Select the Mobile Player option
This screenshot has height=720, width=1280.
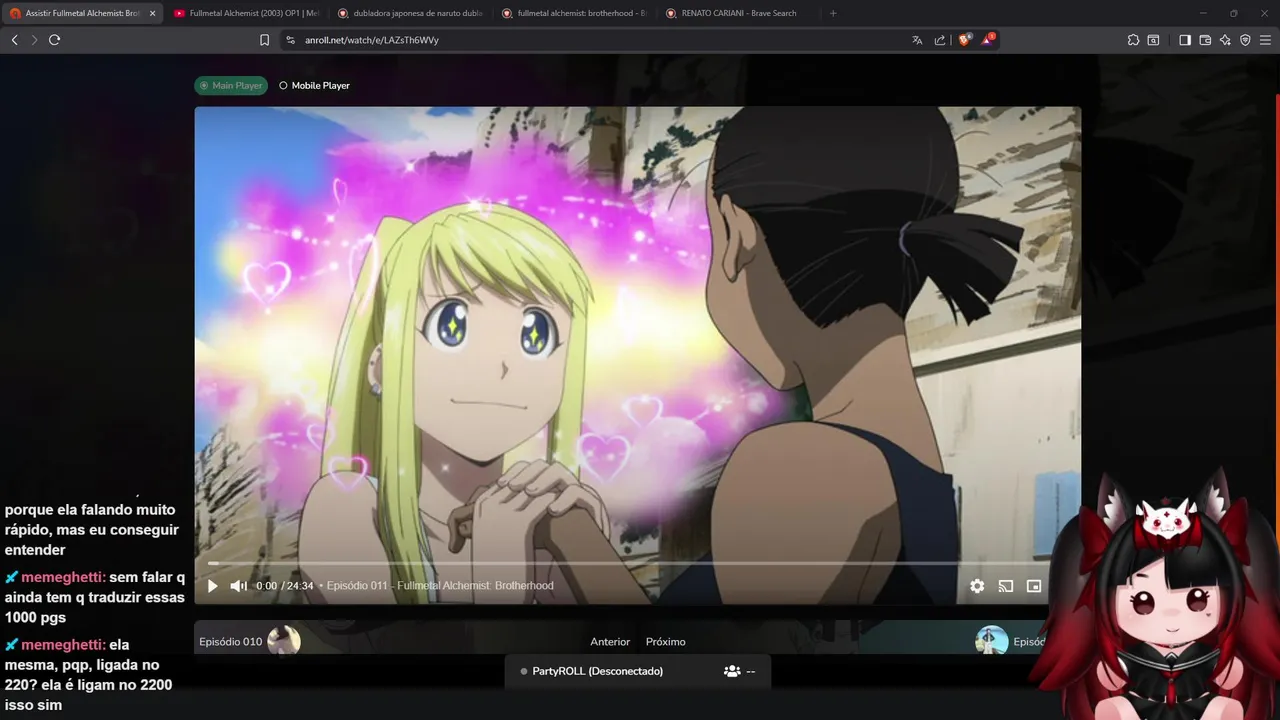click(314, 85)
